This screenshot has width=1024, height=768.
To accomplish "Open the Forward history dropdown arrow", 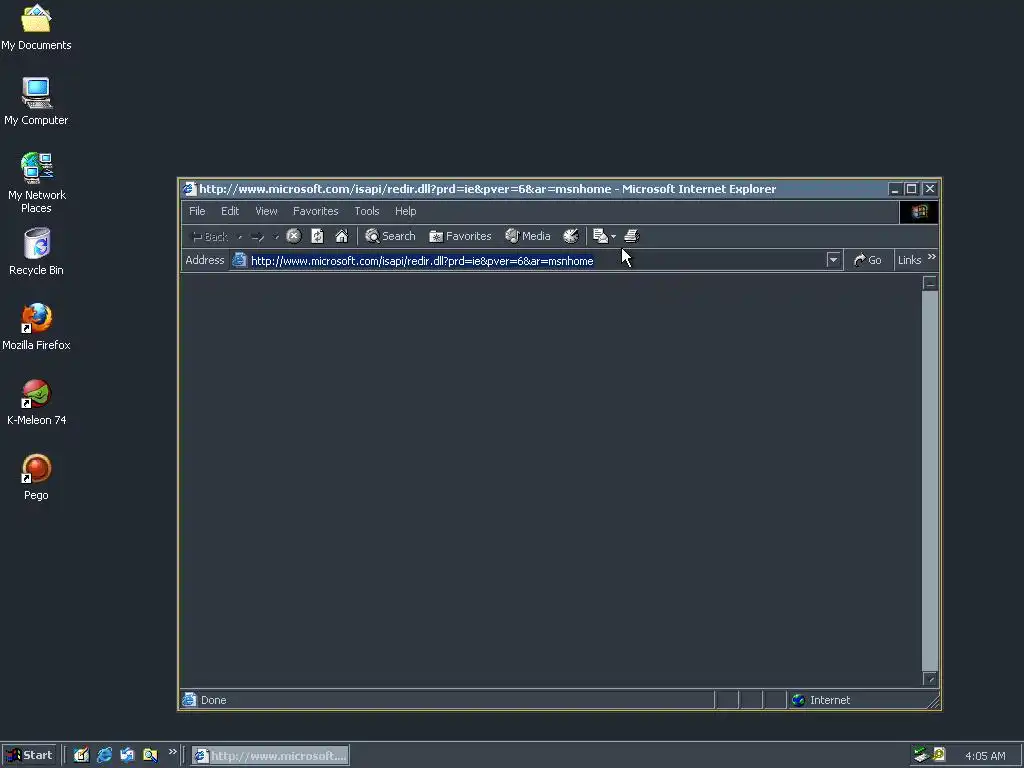I will (x=276, y=237).
